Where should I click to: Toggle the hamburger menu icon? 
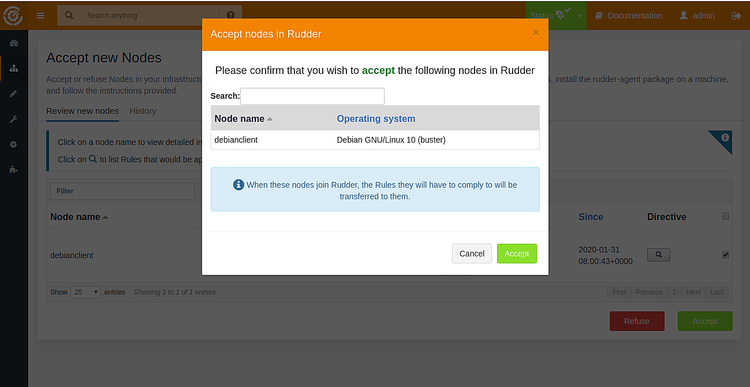[x=41, y=16]
